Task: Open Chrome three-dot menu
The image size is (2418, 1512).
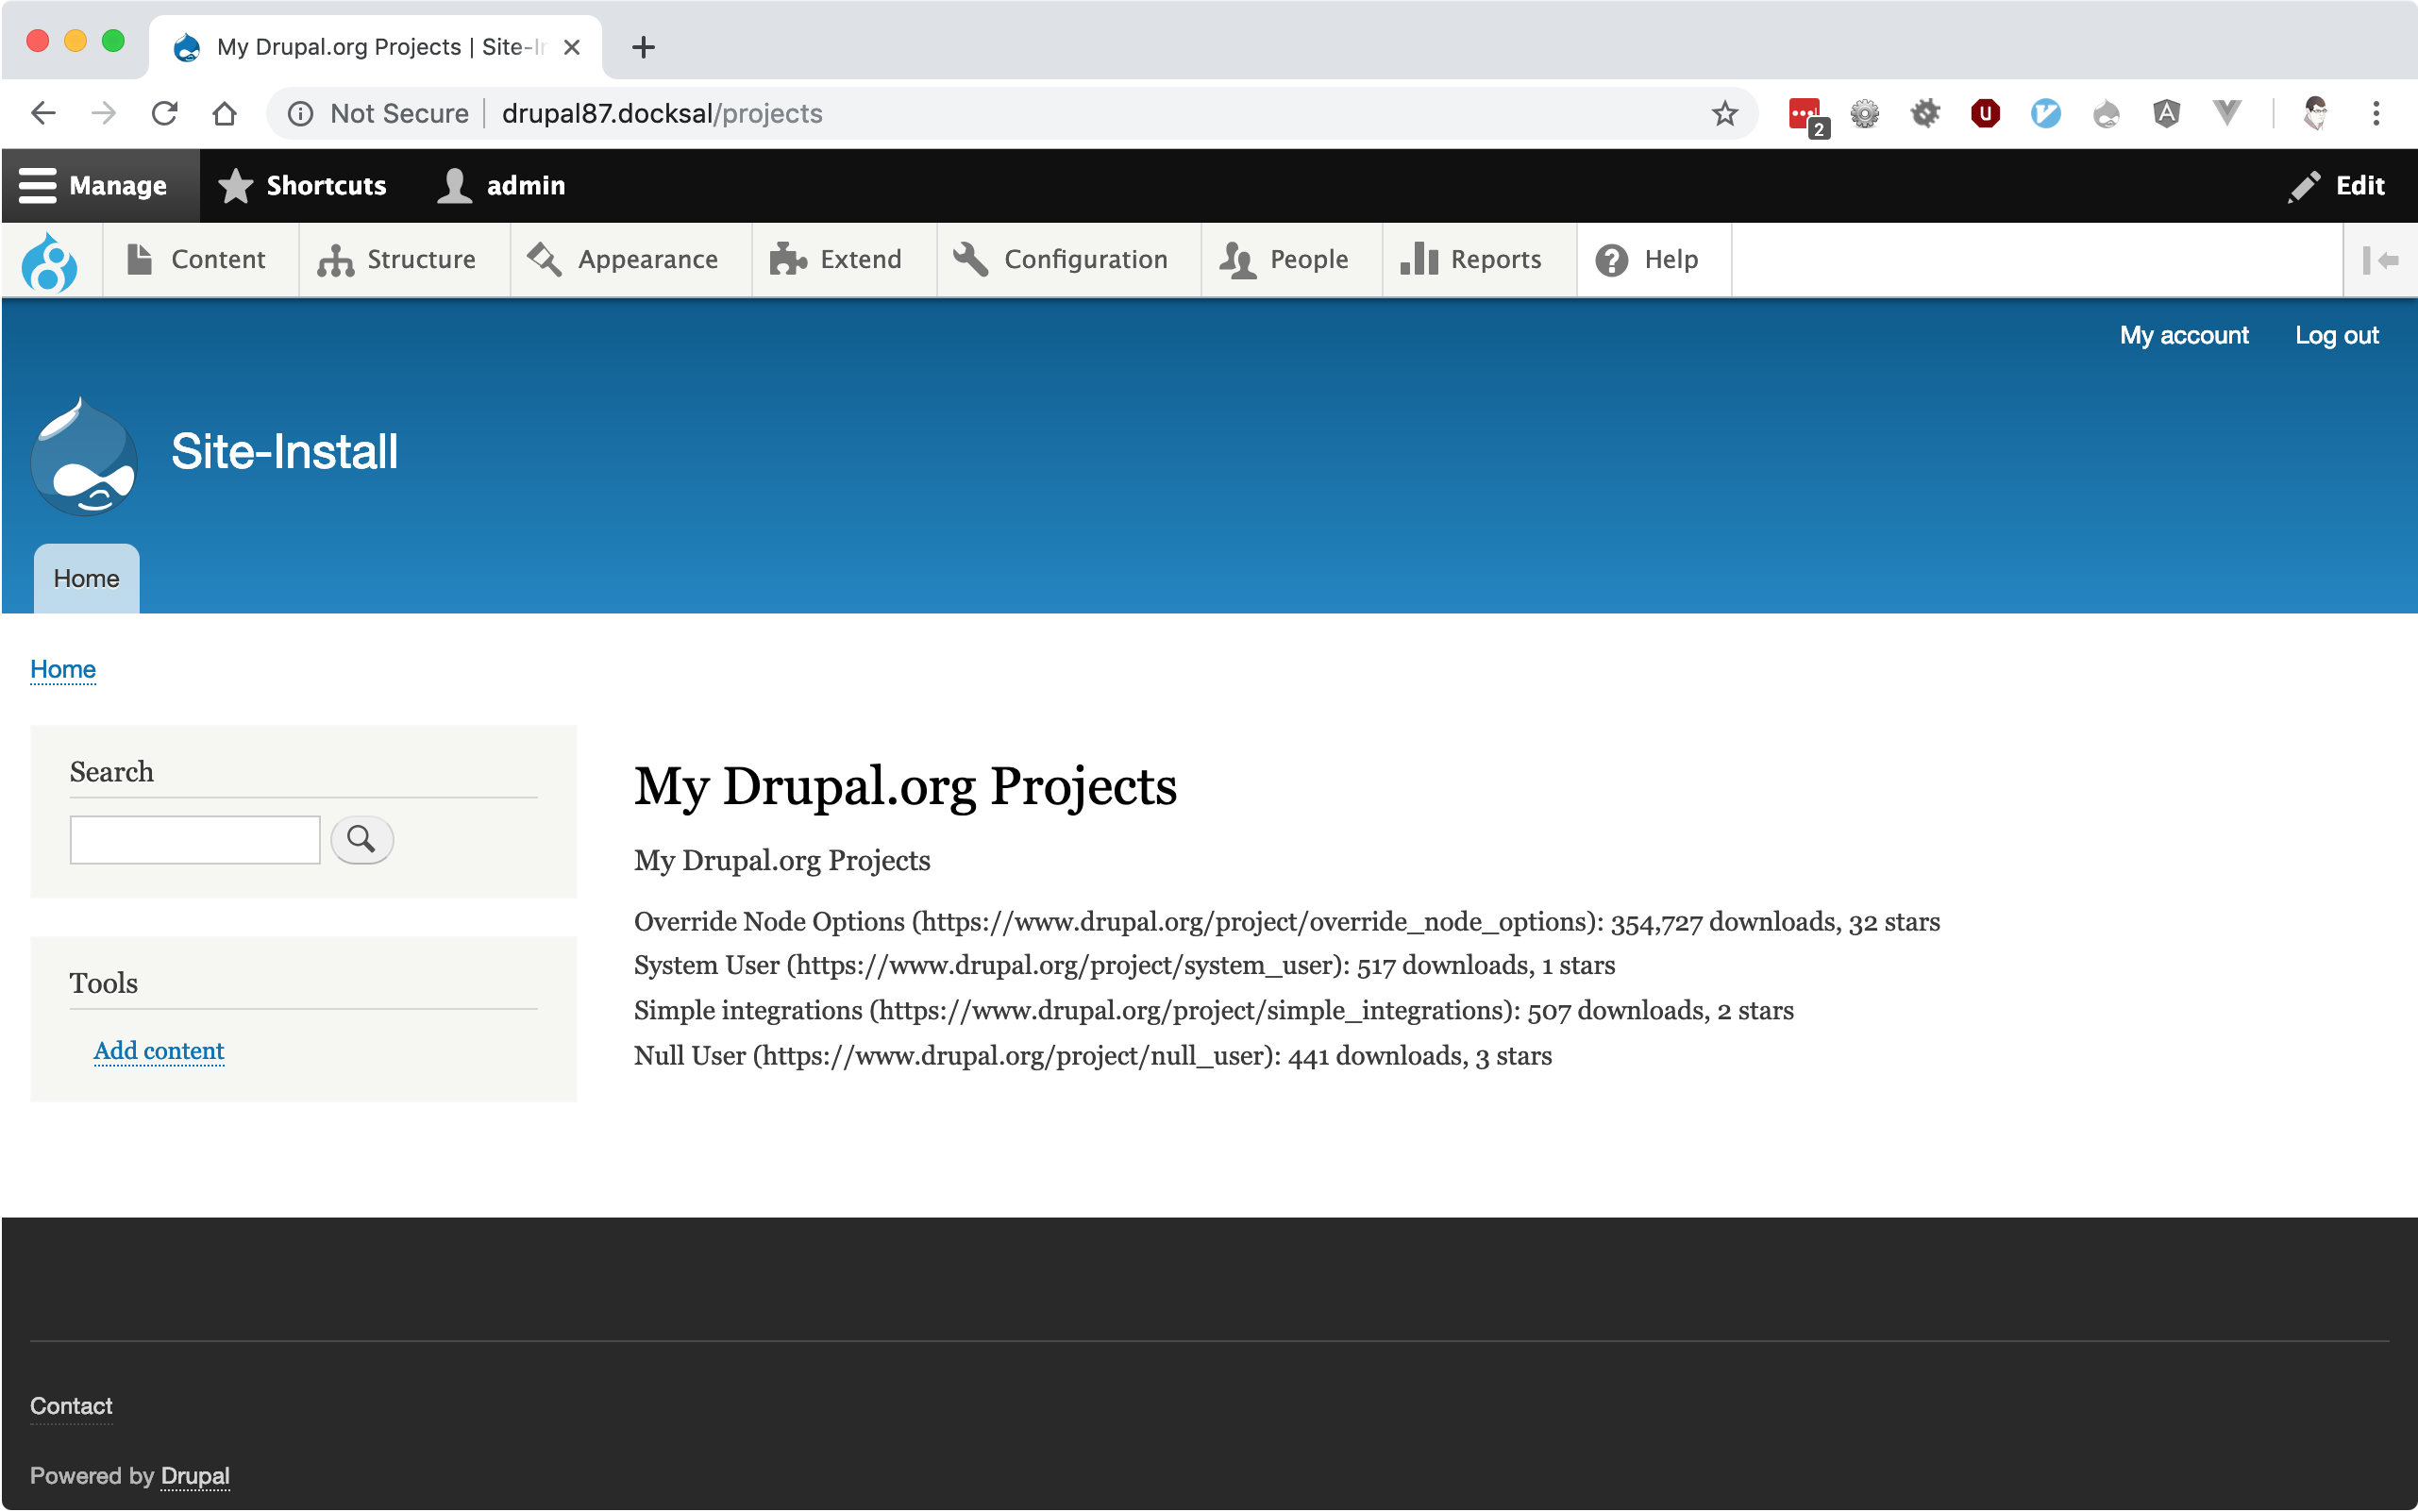Action: pyautogui.click(x=2375, y=114)
